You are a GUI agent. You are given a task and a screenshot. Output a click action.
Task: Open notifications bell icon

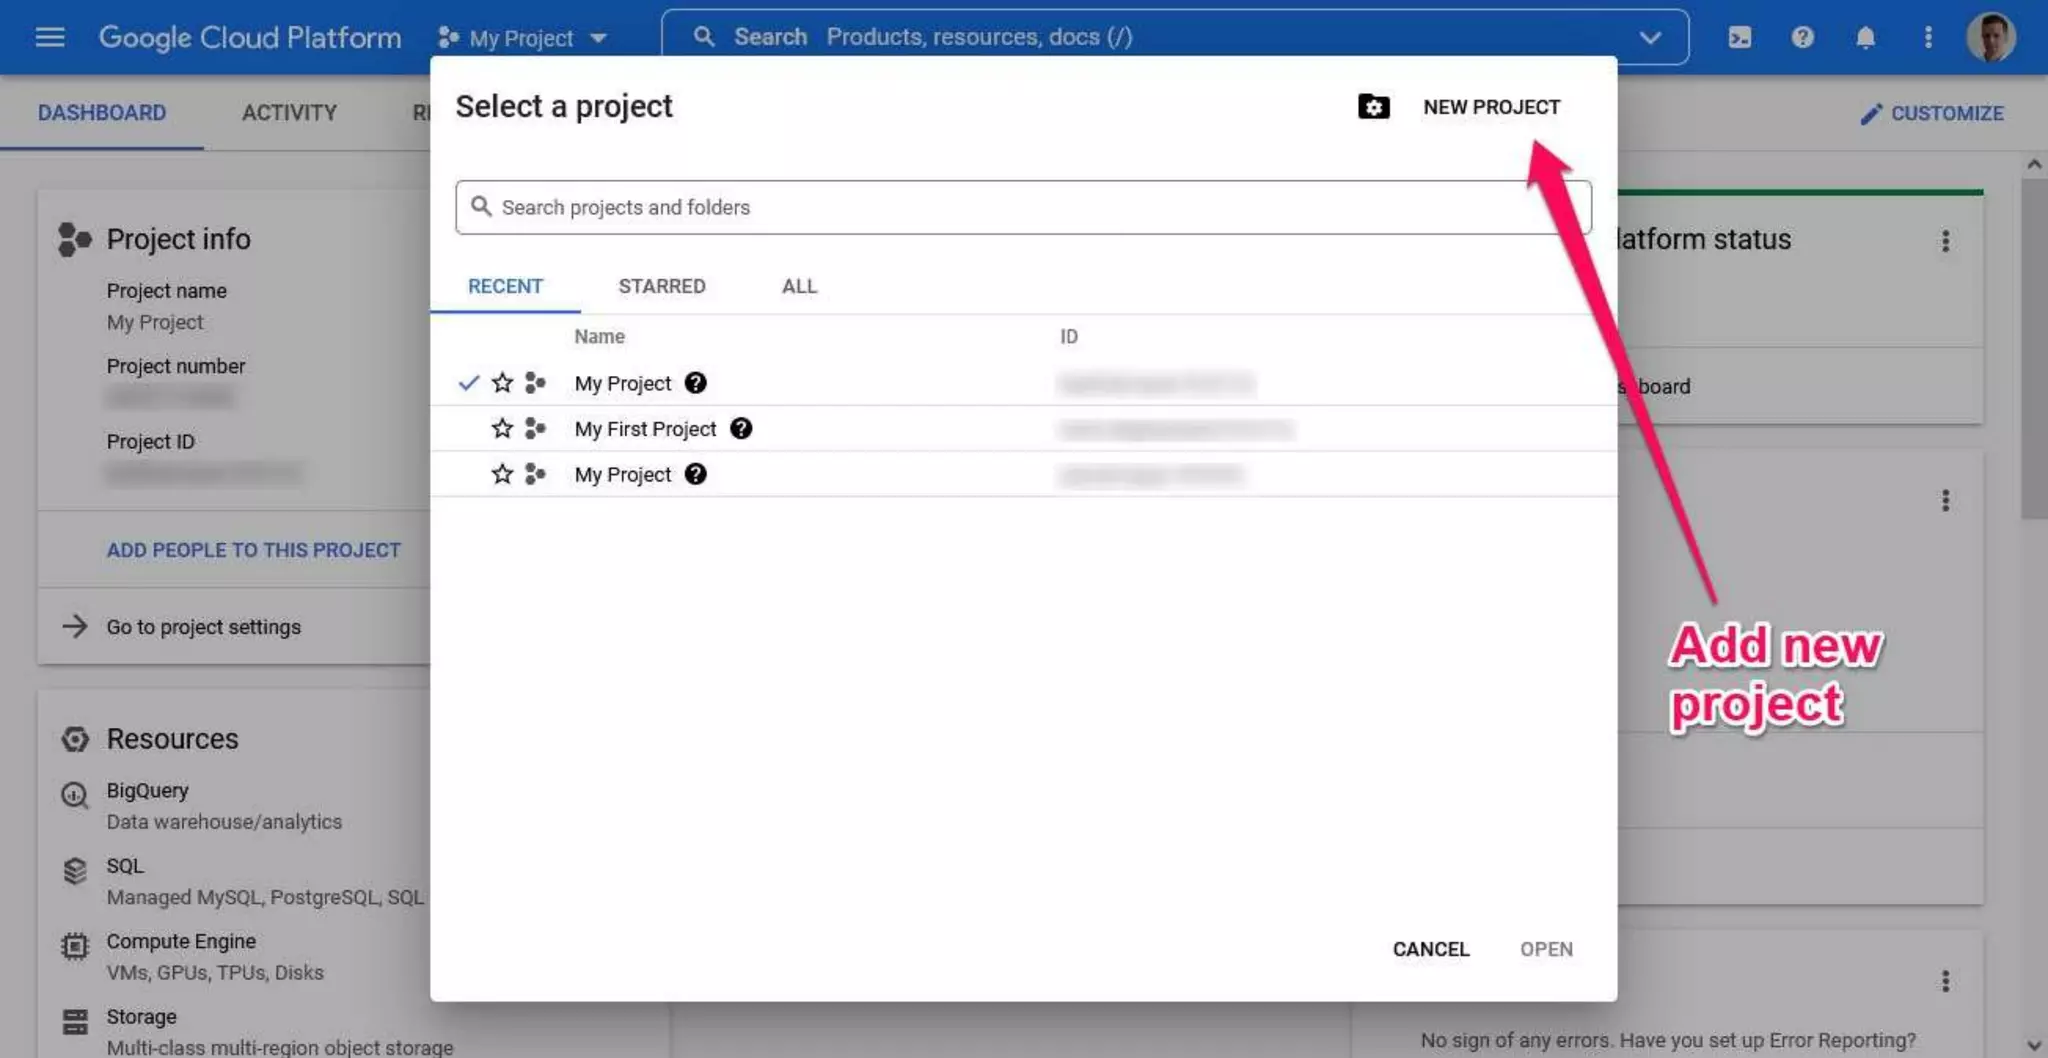(x=1865, y=37)
